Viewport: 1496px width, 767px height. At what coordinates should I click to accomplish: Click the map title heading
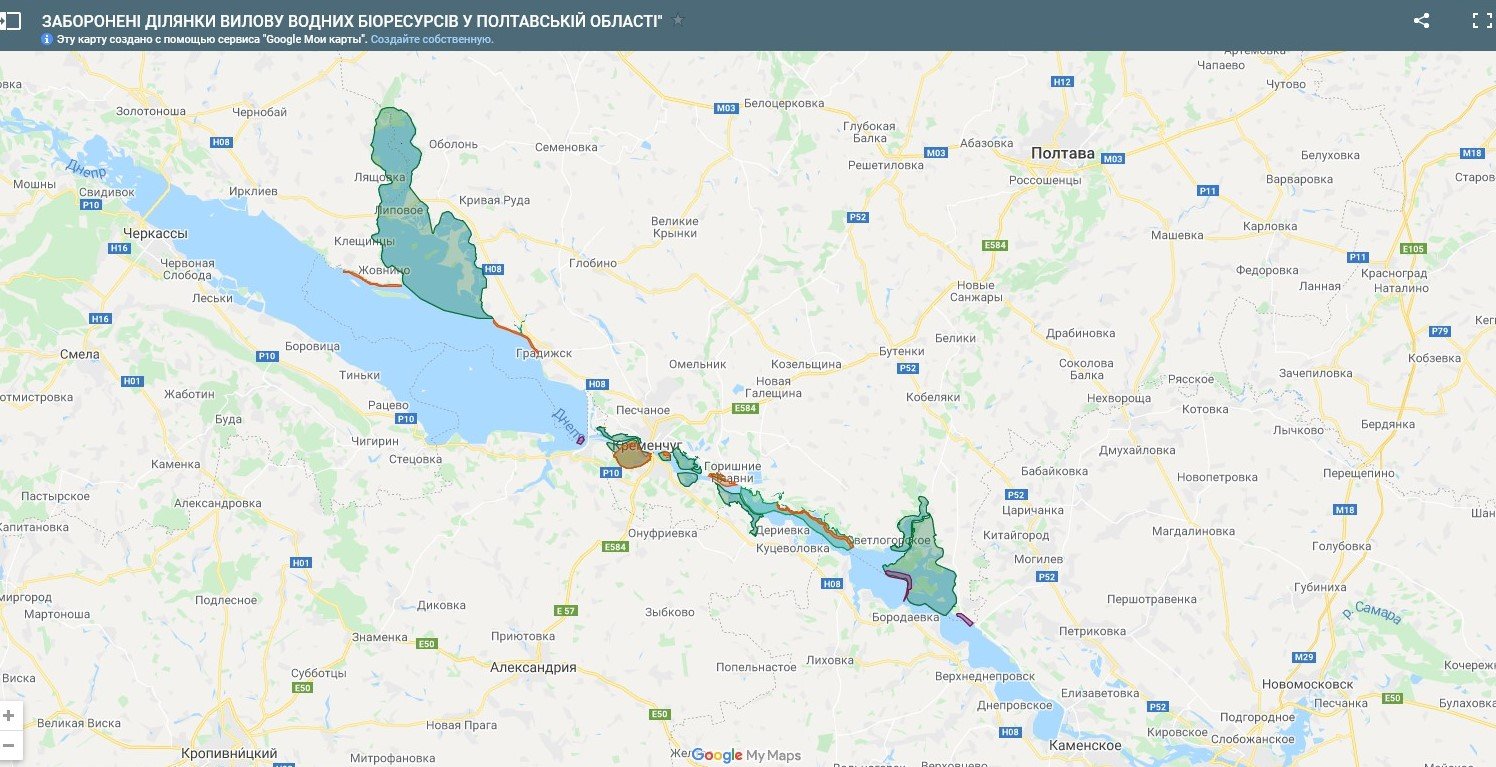(352, 20)
